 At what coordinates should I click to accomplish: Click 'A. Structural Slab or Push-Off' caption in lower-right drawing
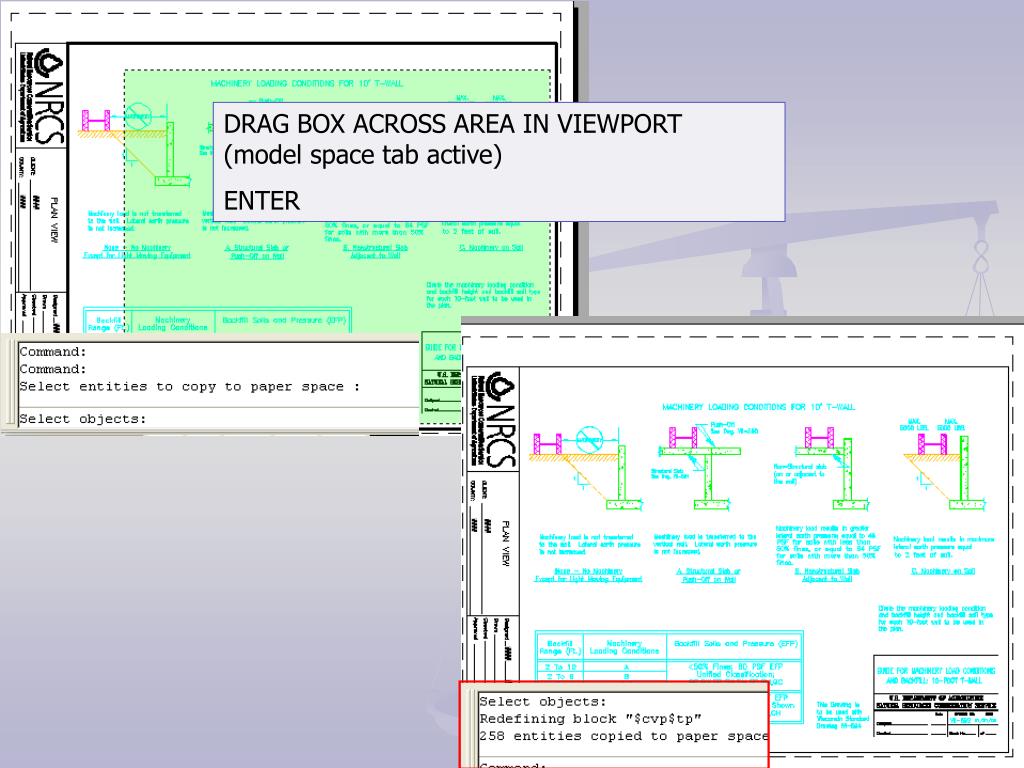[x=710, y=575]
